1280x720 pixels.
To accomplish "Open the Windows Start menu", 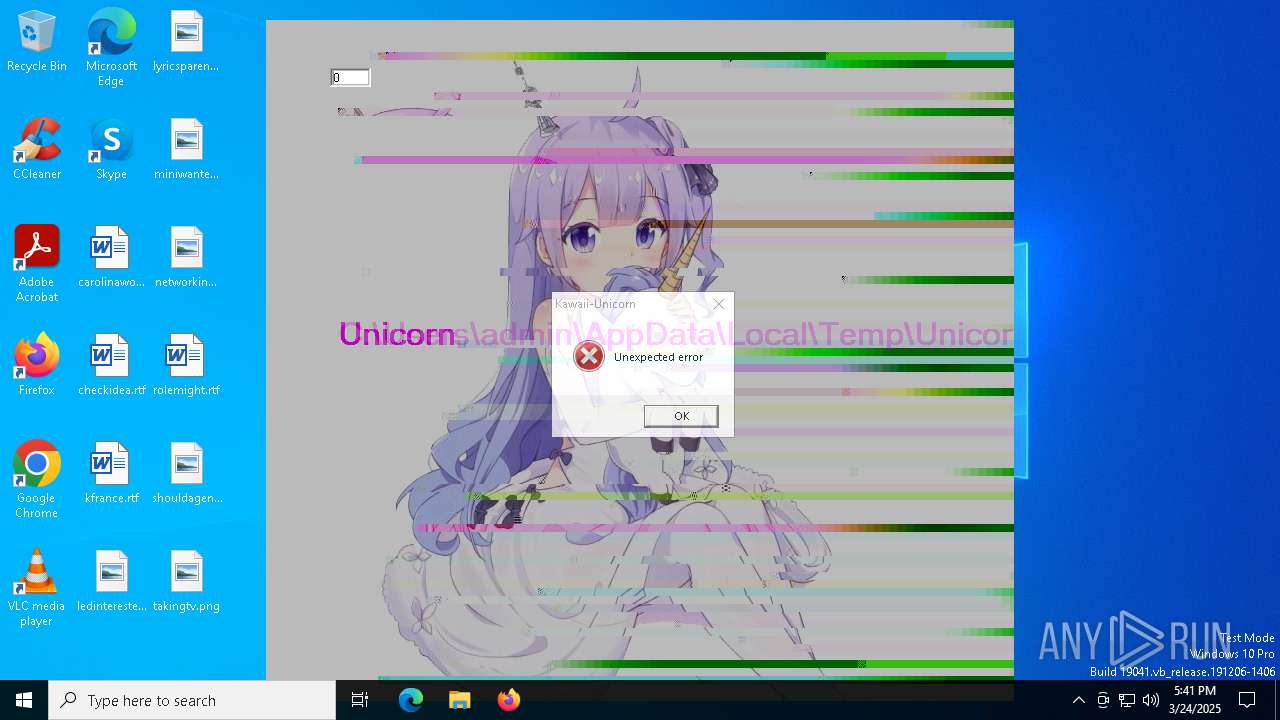I will coord(24,700).
